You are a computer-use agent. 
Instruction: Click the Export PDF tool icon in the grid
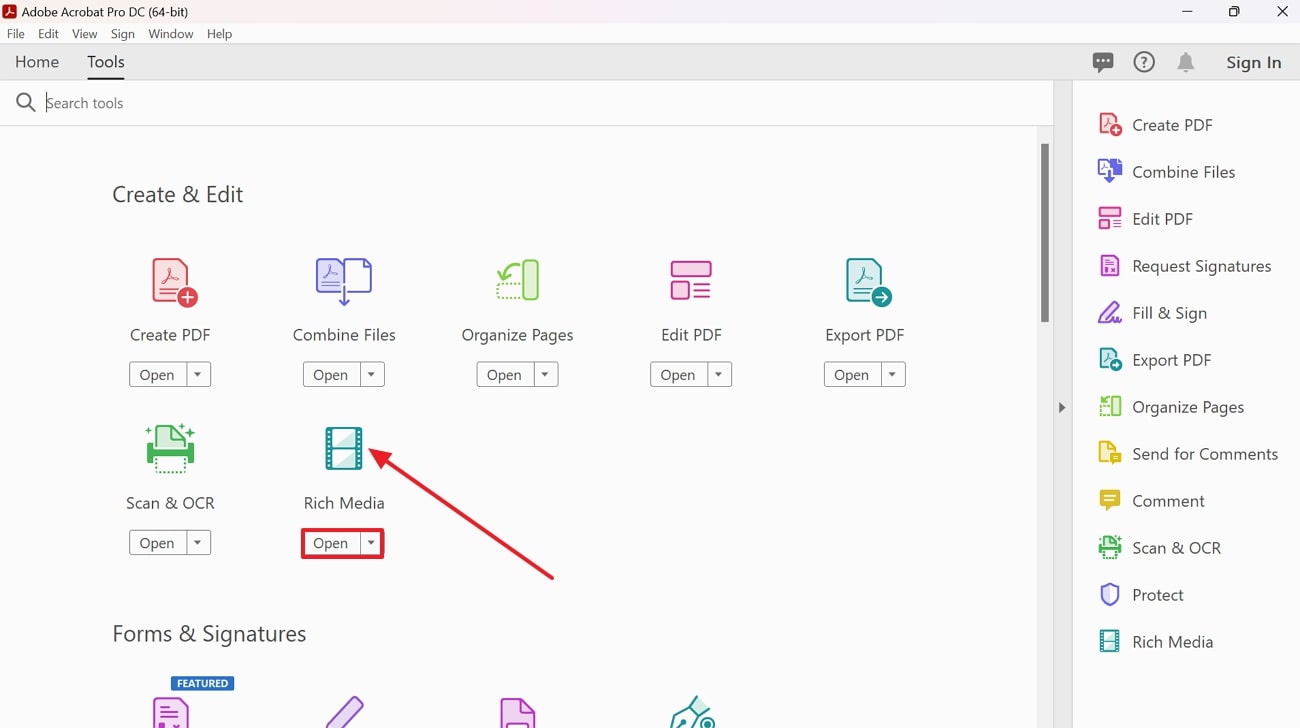[867, 282]
